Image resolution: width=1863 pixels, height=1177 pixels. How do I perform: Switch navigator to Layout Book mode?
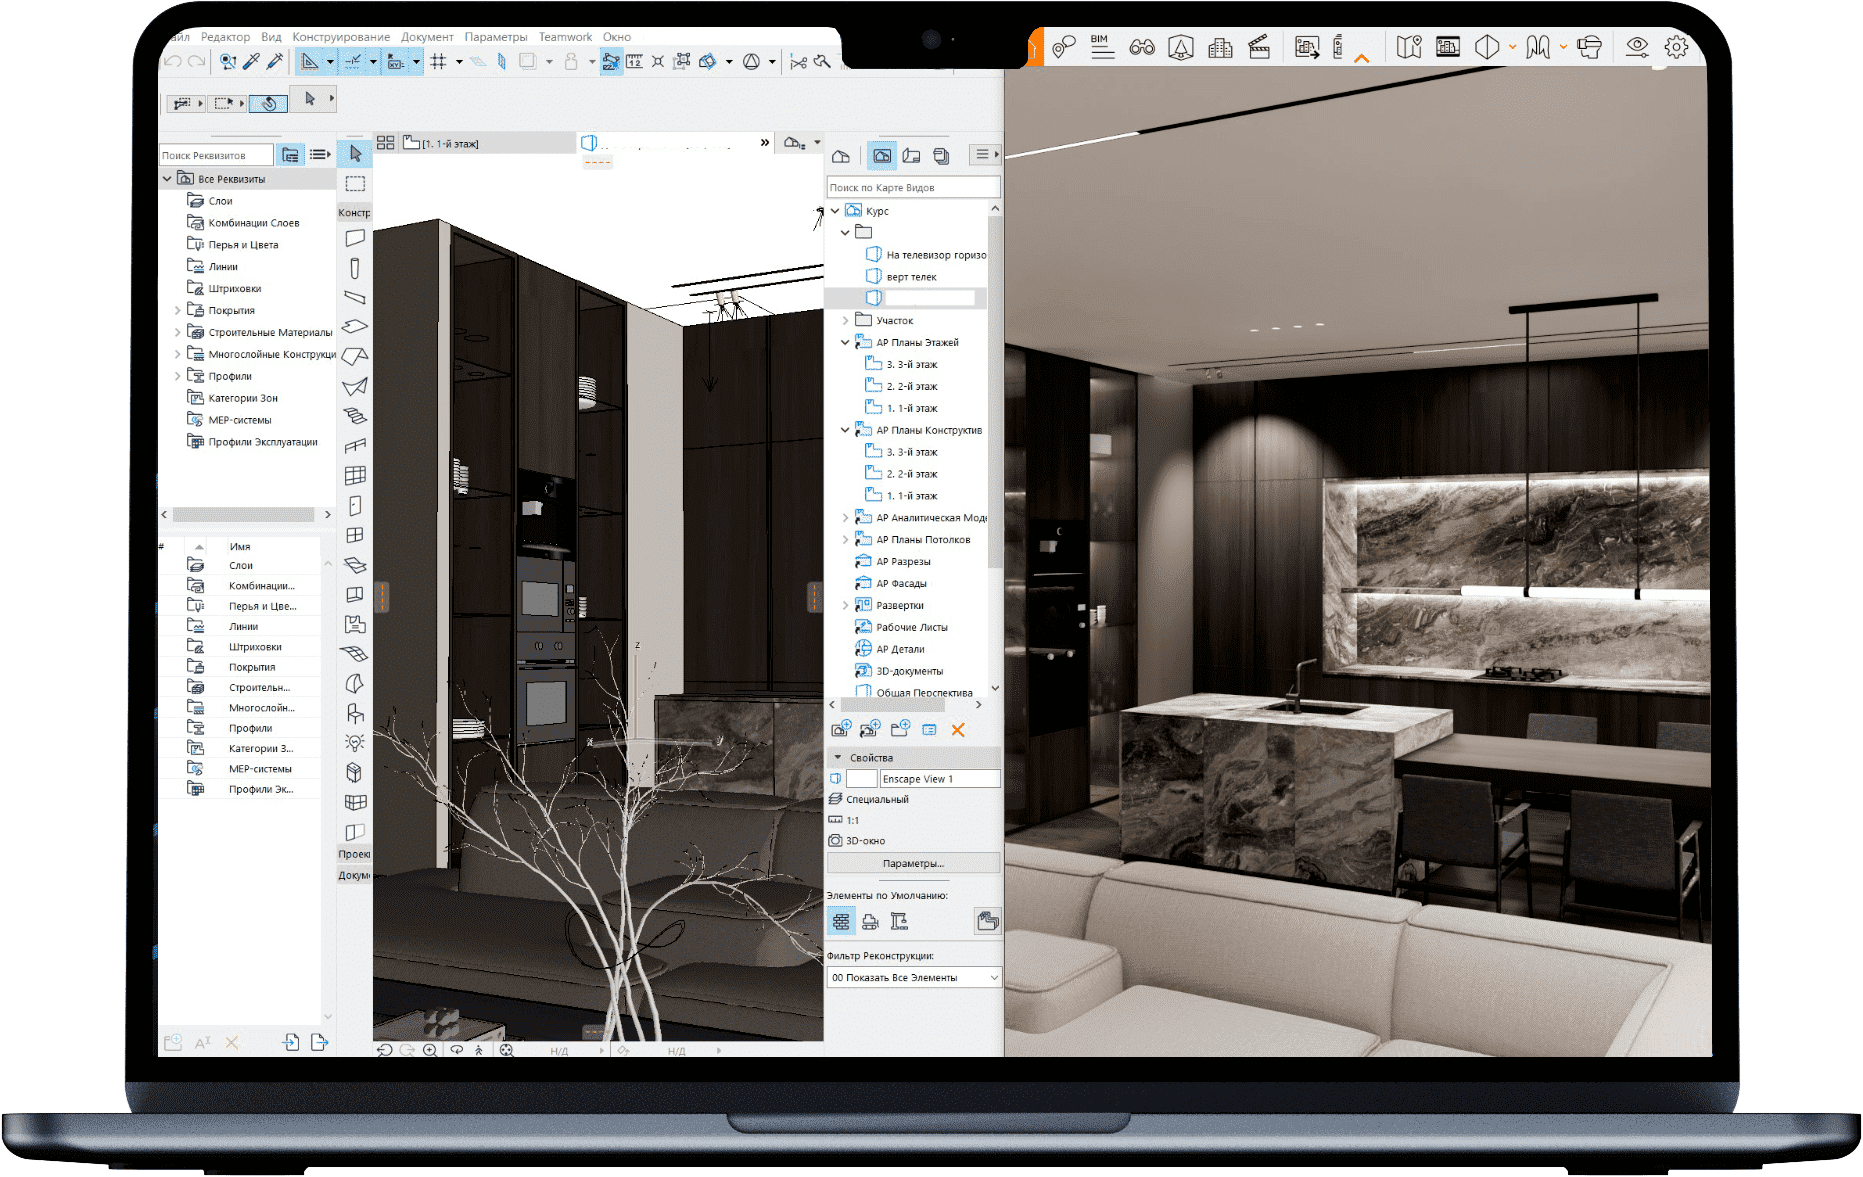click(911, 156)
